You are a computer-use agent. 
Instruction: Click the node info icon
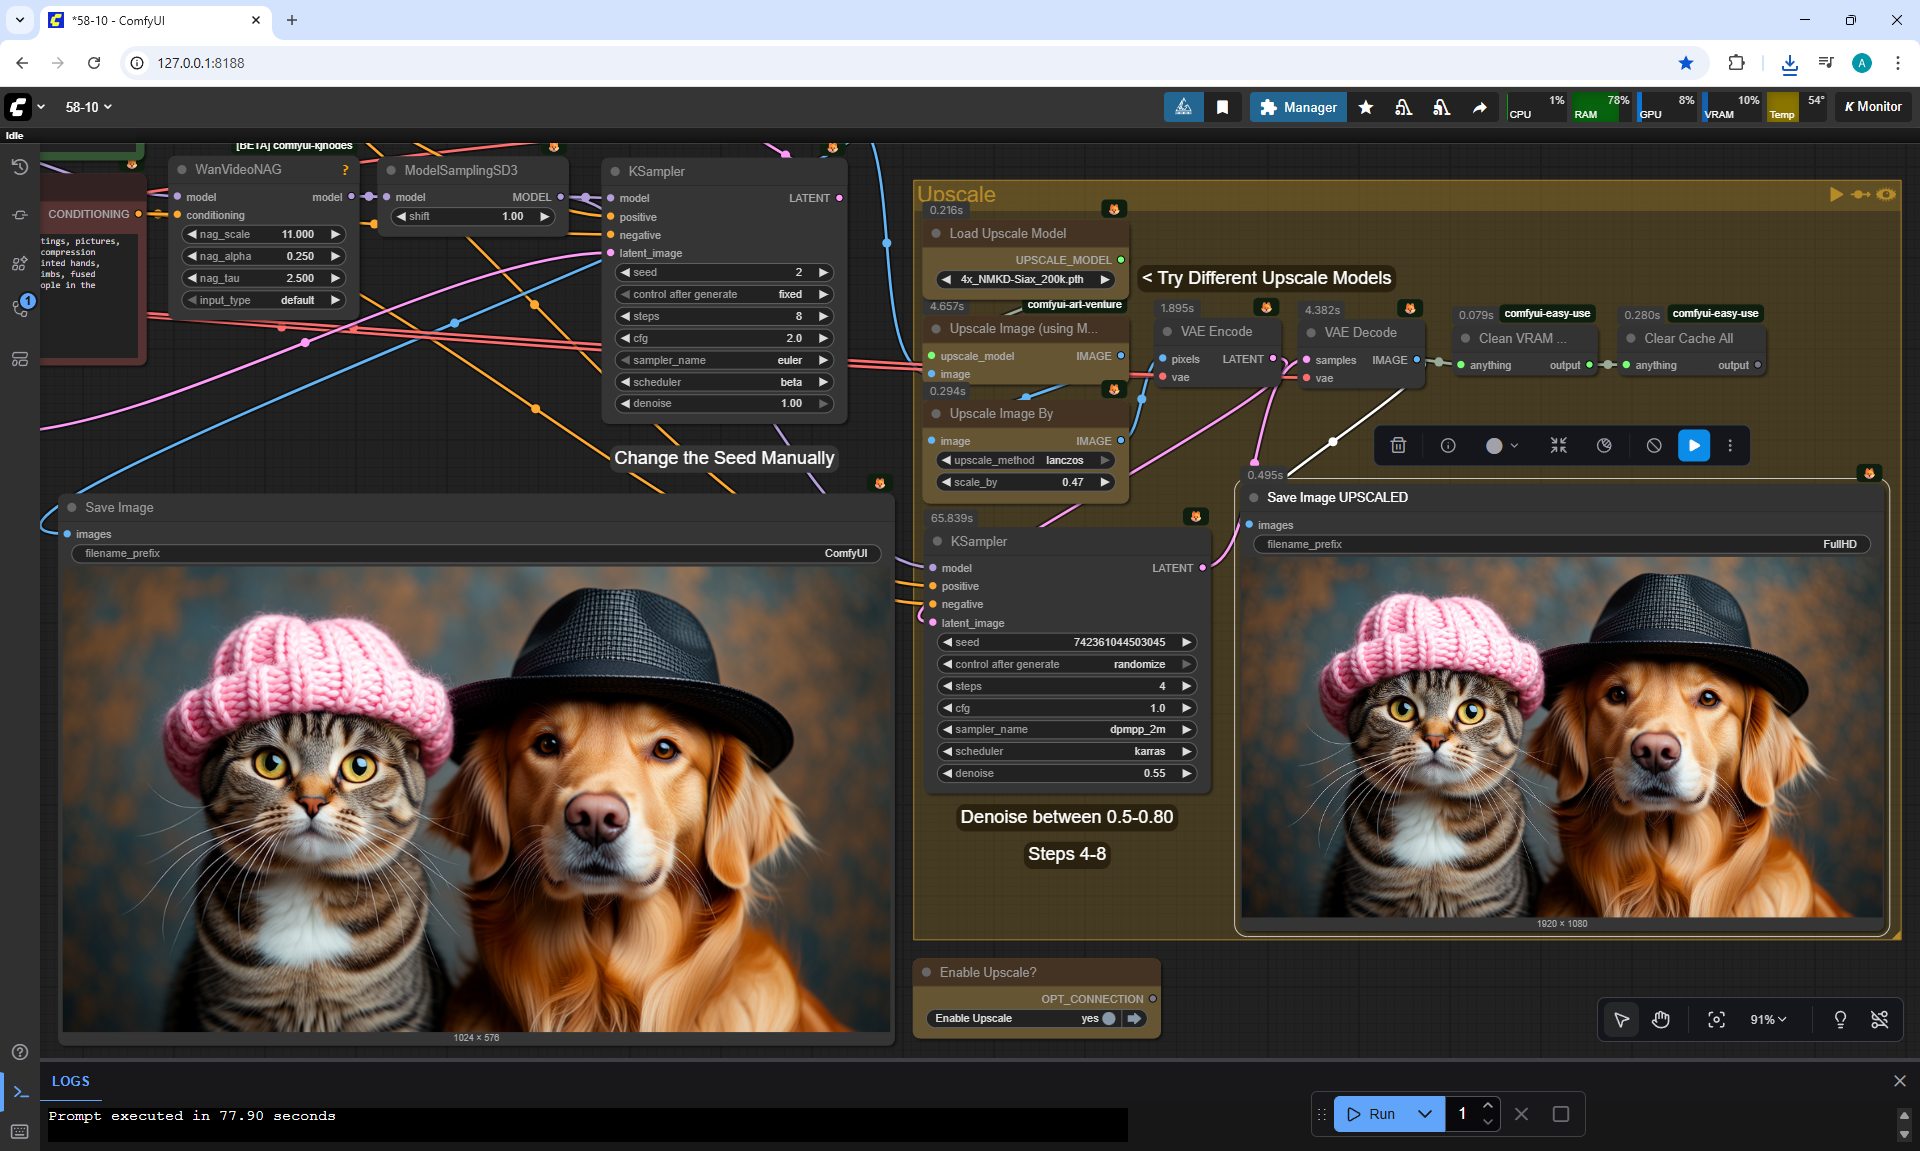[x=1447, y=446]
